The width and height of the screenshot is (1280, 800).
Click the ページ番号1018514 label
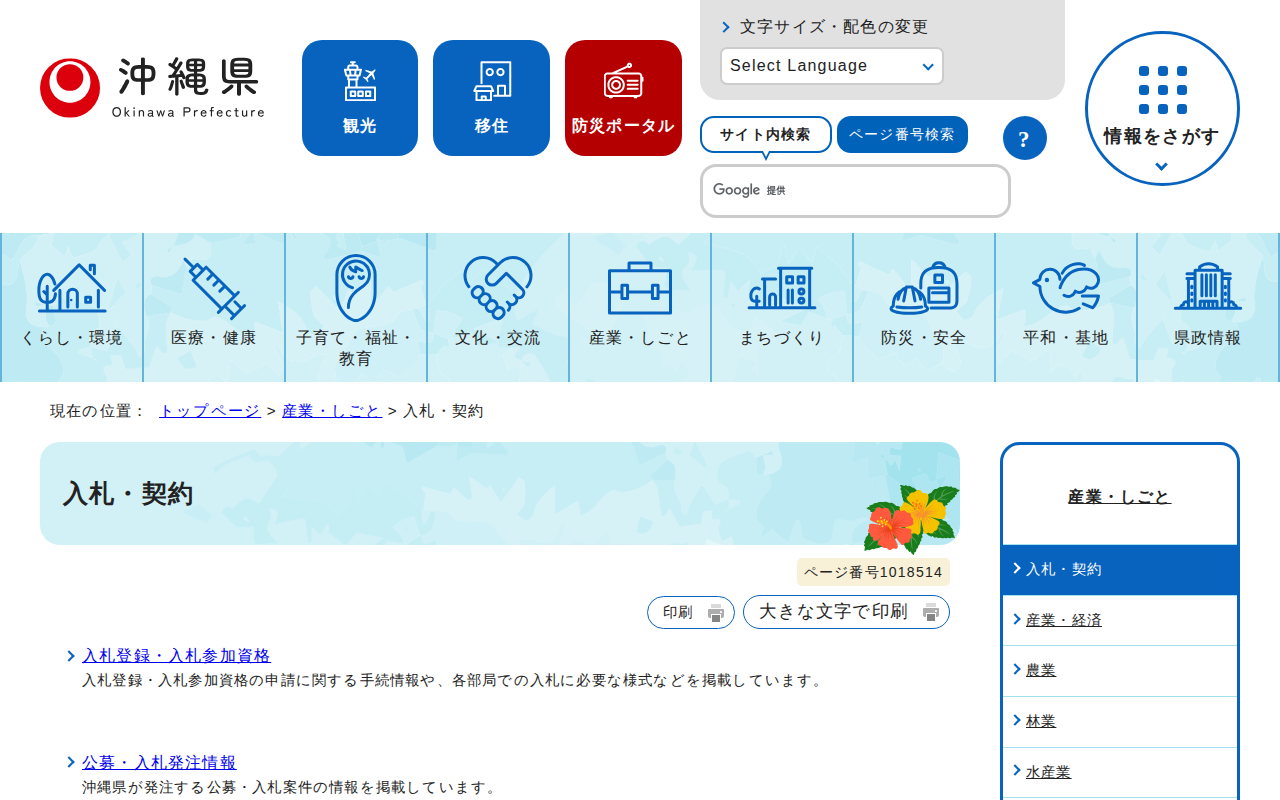coord(873,572)
